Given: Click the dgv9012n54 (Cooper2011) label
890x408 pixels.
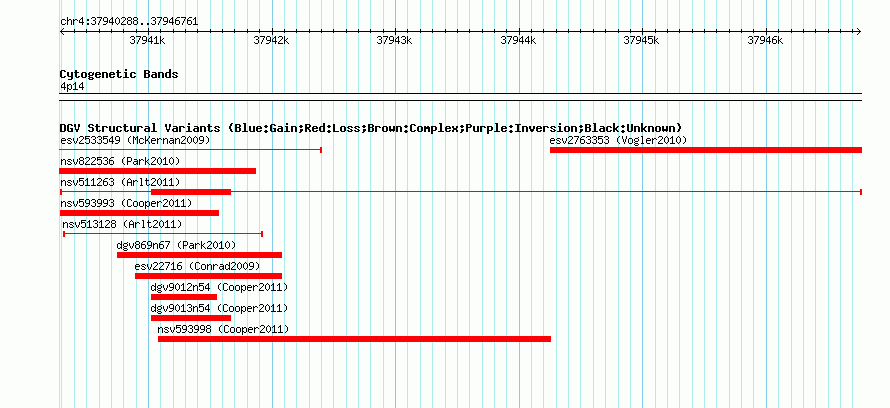Looking at the screenshot, I should pos(219,287).
